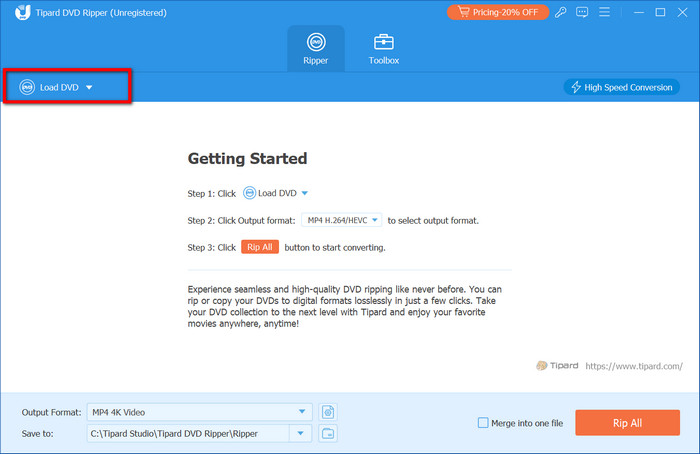Screen dimensions: 700x454
Task: Select the Ripper tab
Action: 316,48
